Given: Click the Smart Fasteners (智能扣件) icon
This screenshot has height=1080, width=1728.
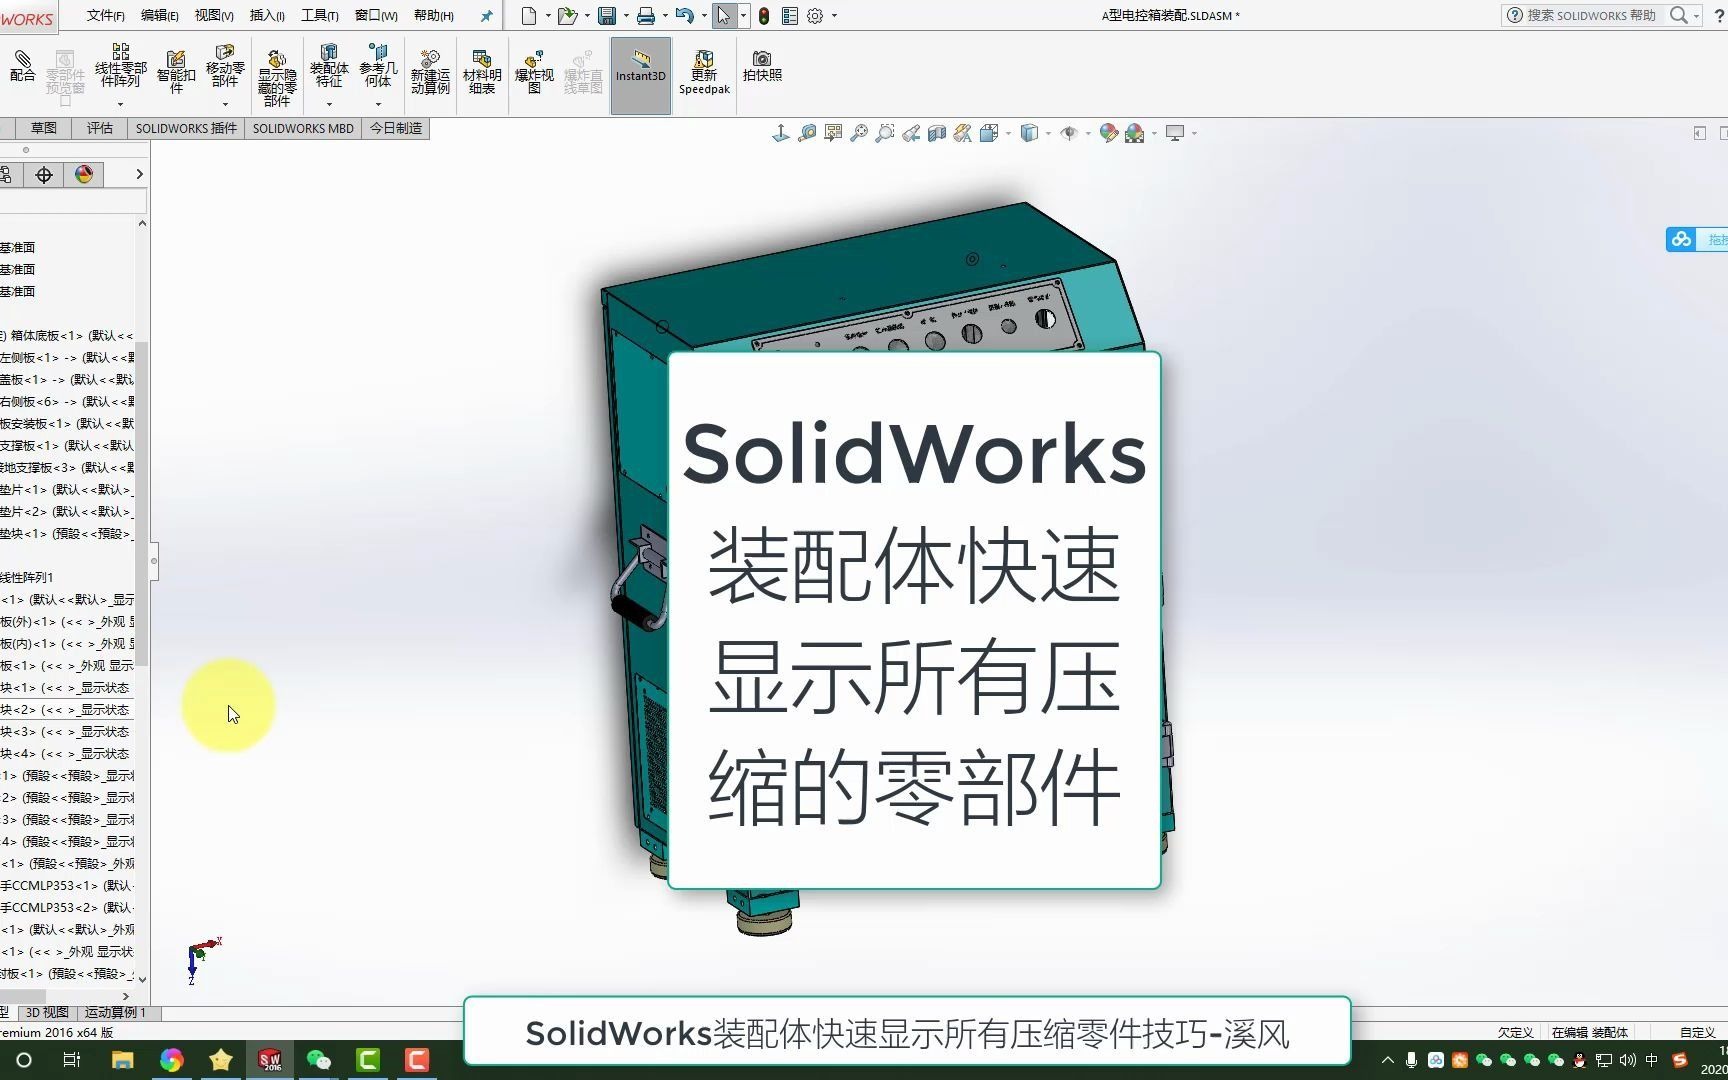Looking at the screenshot, I should 176,70.
